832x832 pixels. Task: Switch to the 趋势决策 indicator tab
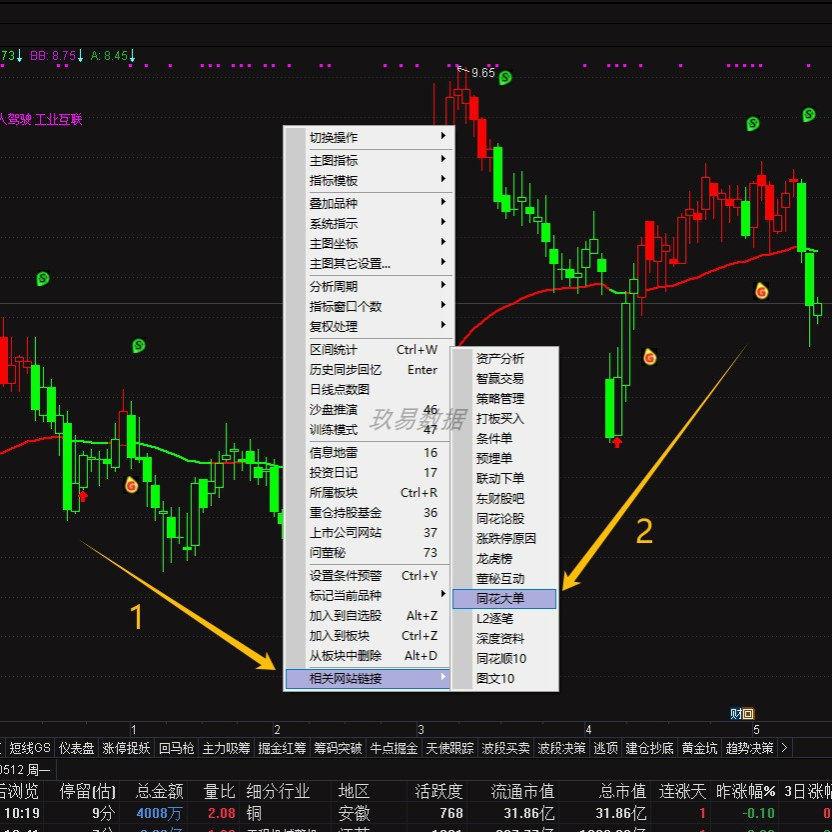click(749, 748)
